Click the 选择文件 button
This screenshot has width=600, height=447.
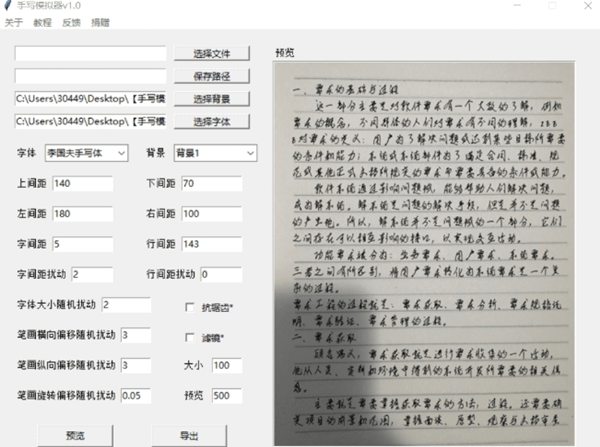212,54
